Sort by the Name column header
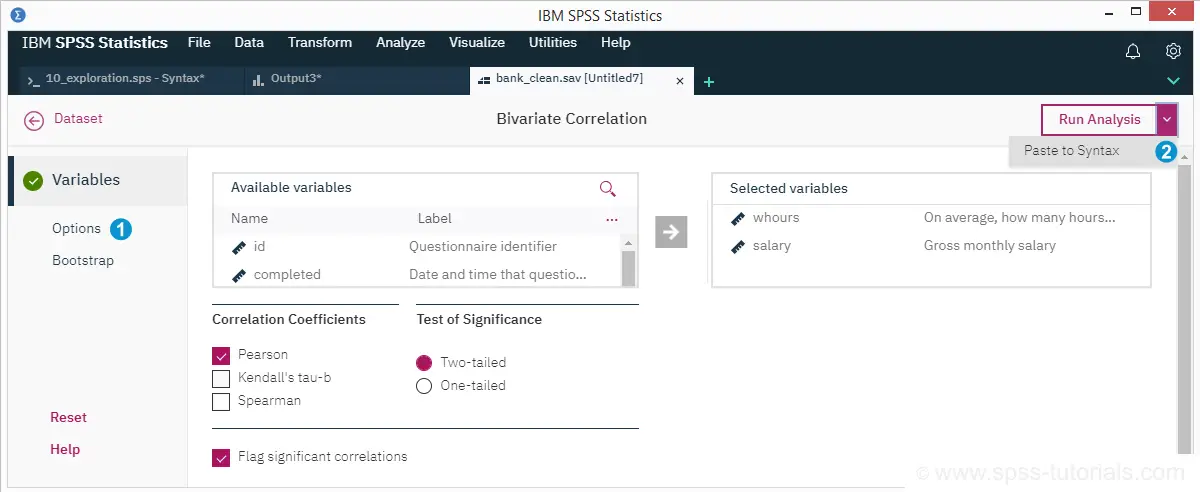1200x492 pixels. tap(249, 219)
